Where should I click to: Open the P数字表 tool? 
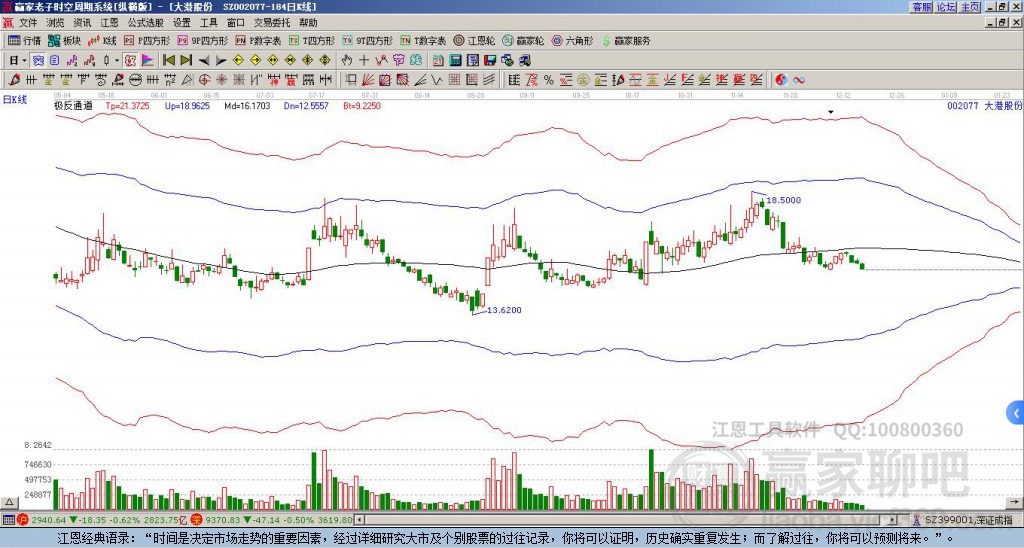pos(258,40)
